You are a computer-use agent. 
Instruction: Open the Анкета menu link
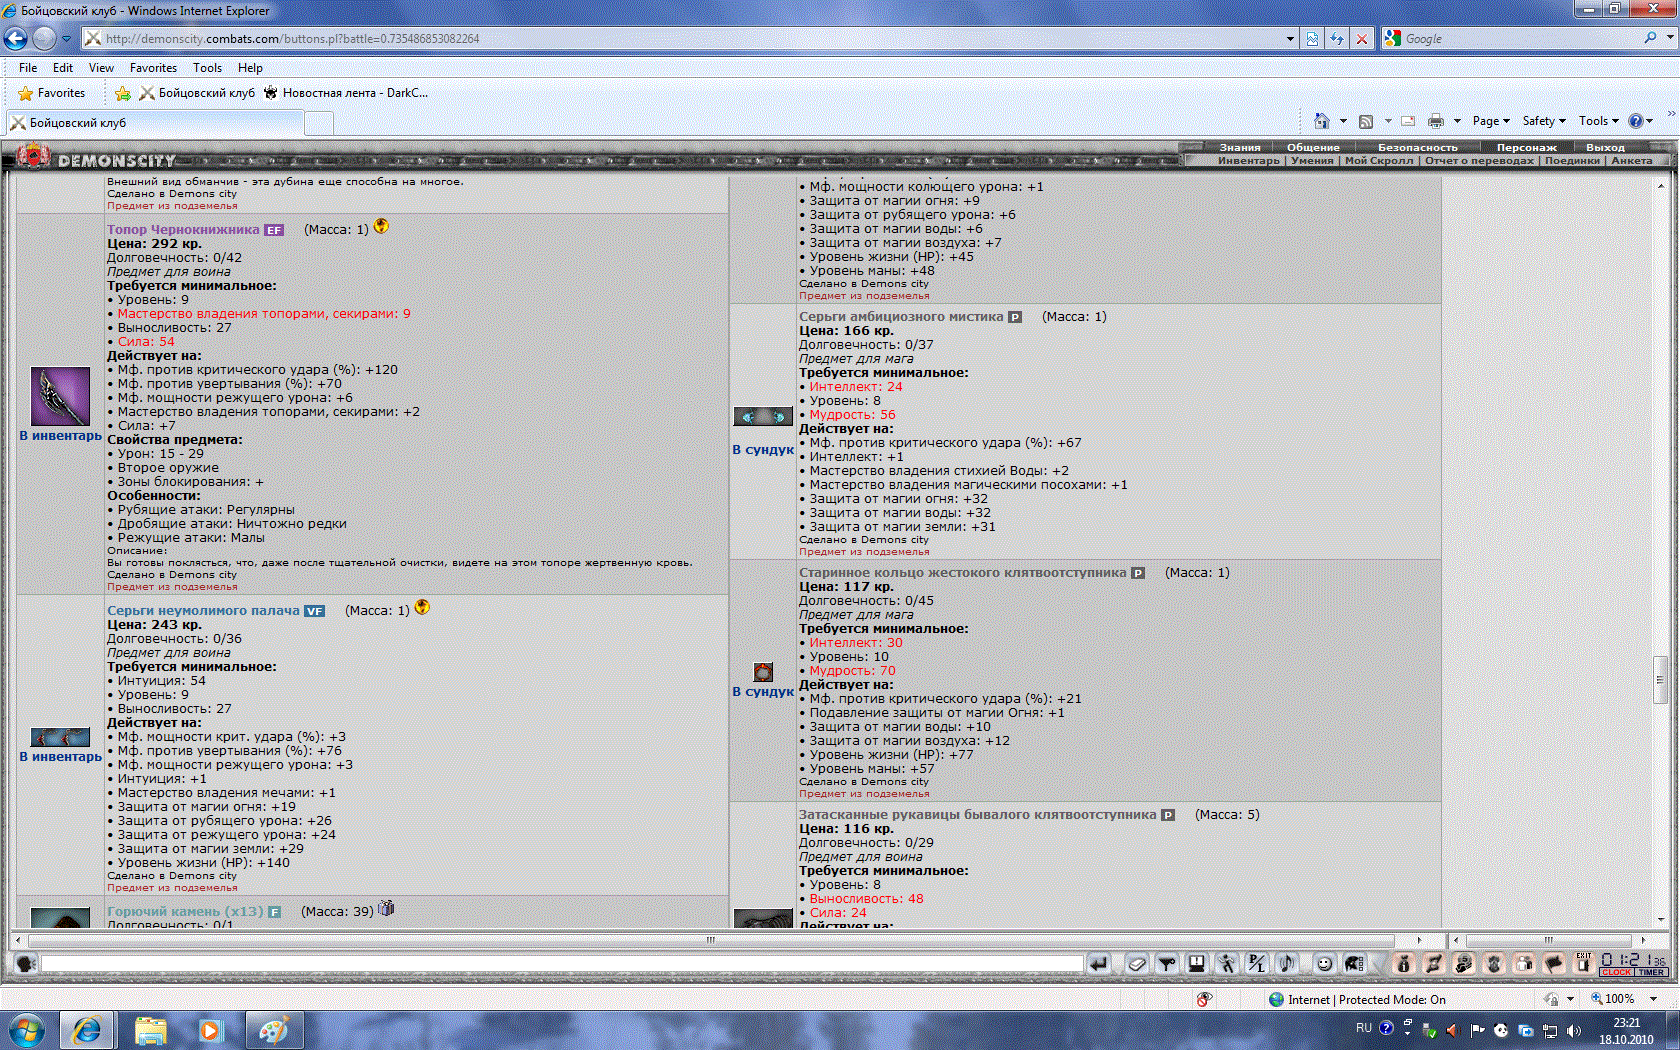pos(1632,161)
